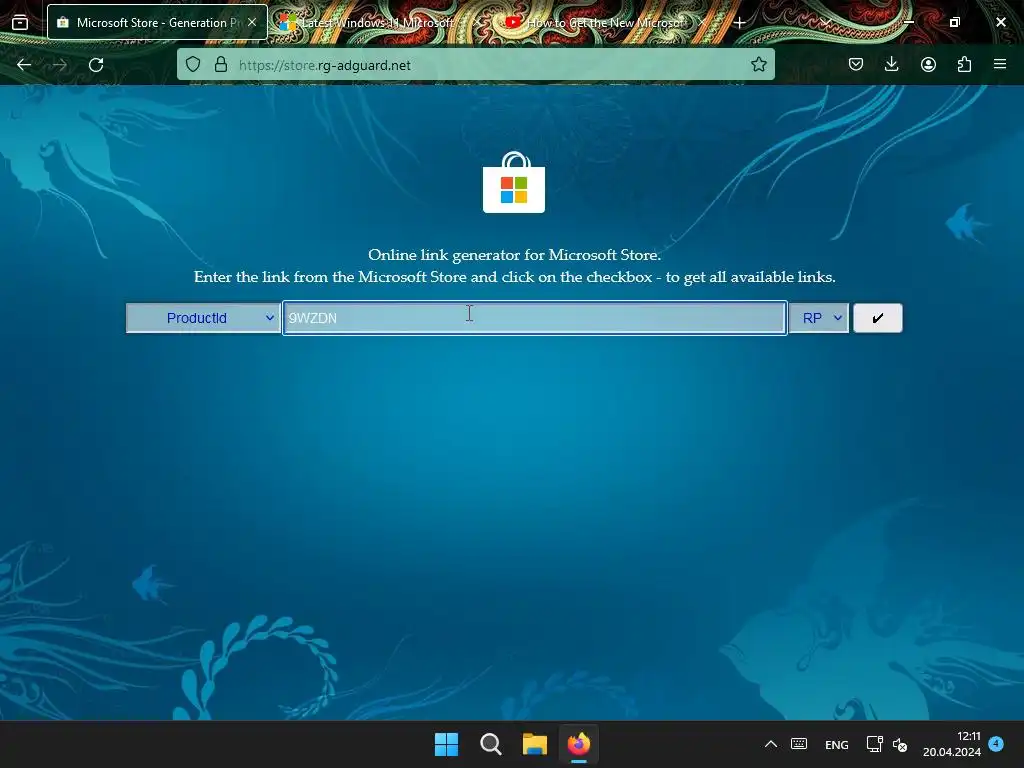Open the extensions puzzle icon
The width and height of the screenshot is (1024, 768).
pos(964,64)
